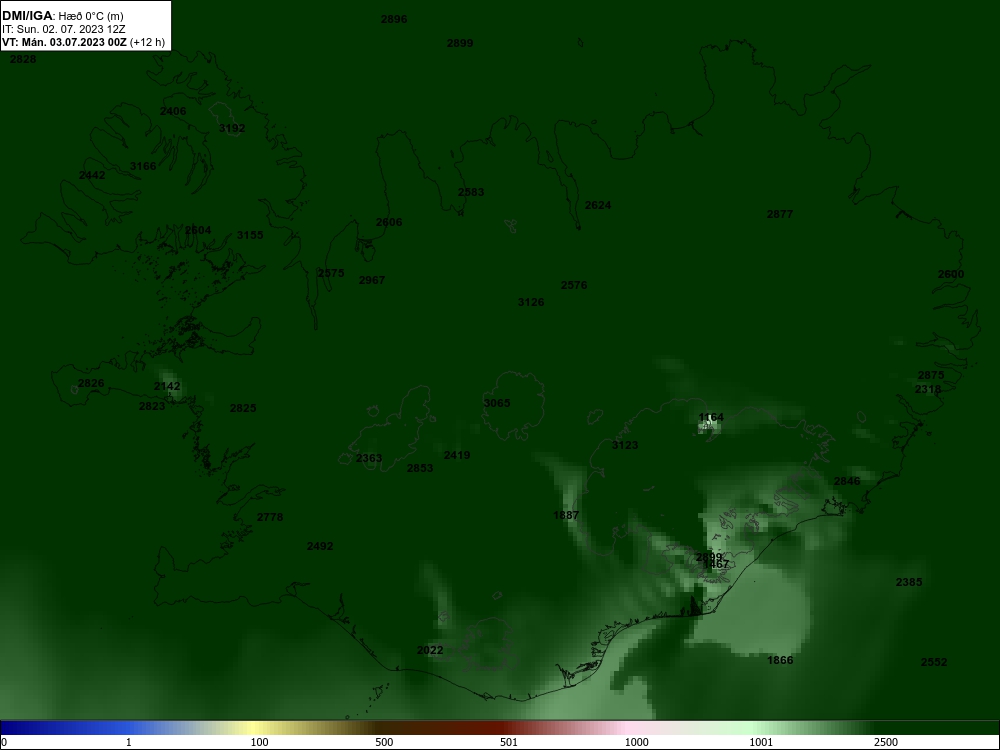
Task: Click the map value 2406
Action: tap(173, 111)
